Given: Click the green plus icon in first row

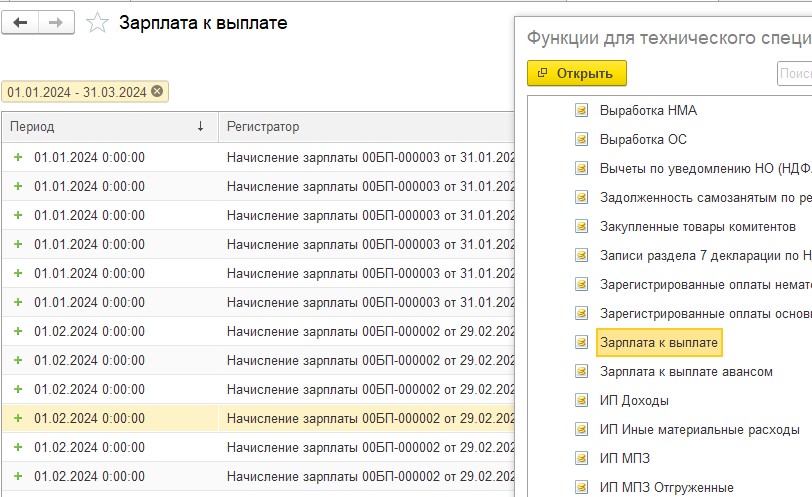Looking at the screenshot, I should (17, 157).
